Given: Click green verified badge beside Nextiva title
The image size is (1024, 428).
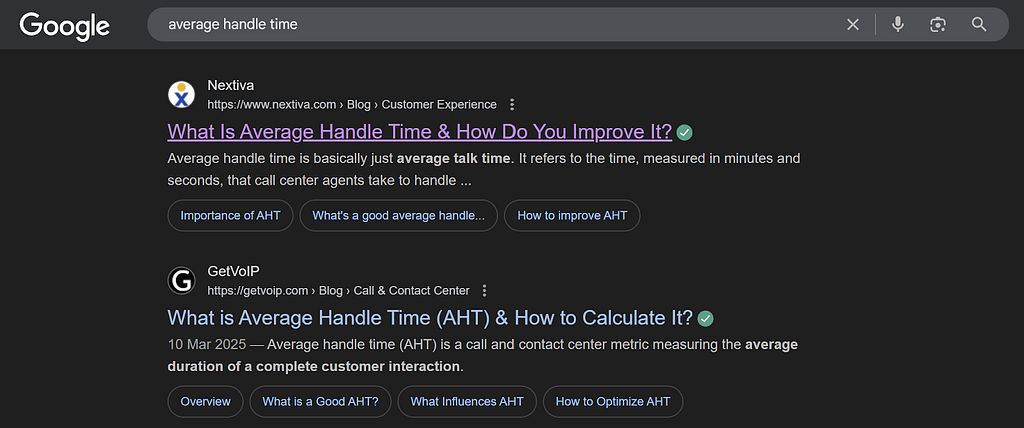Looking at the screenshot, I should [x=685, y=133].
